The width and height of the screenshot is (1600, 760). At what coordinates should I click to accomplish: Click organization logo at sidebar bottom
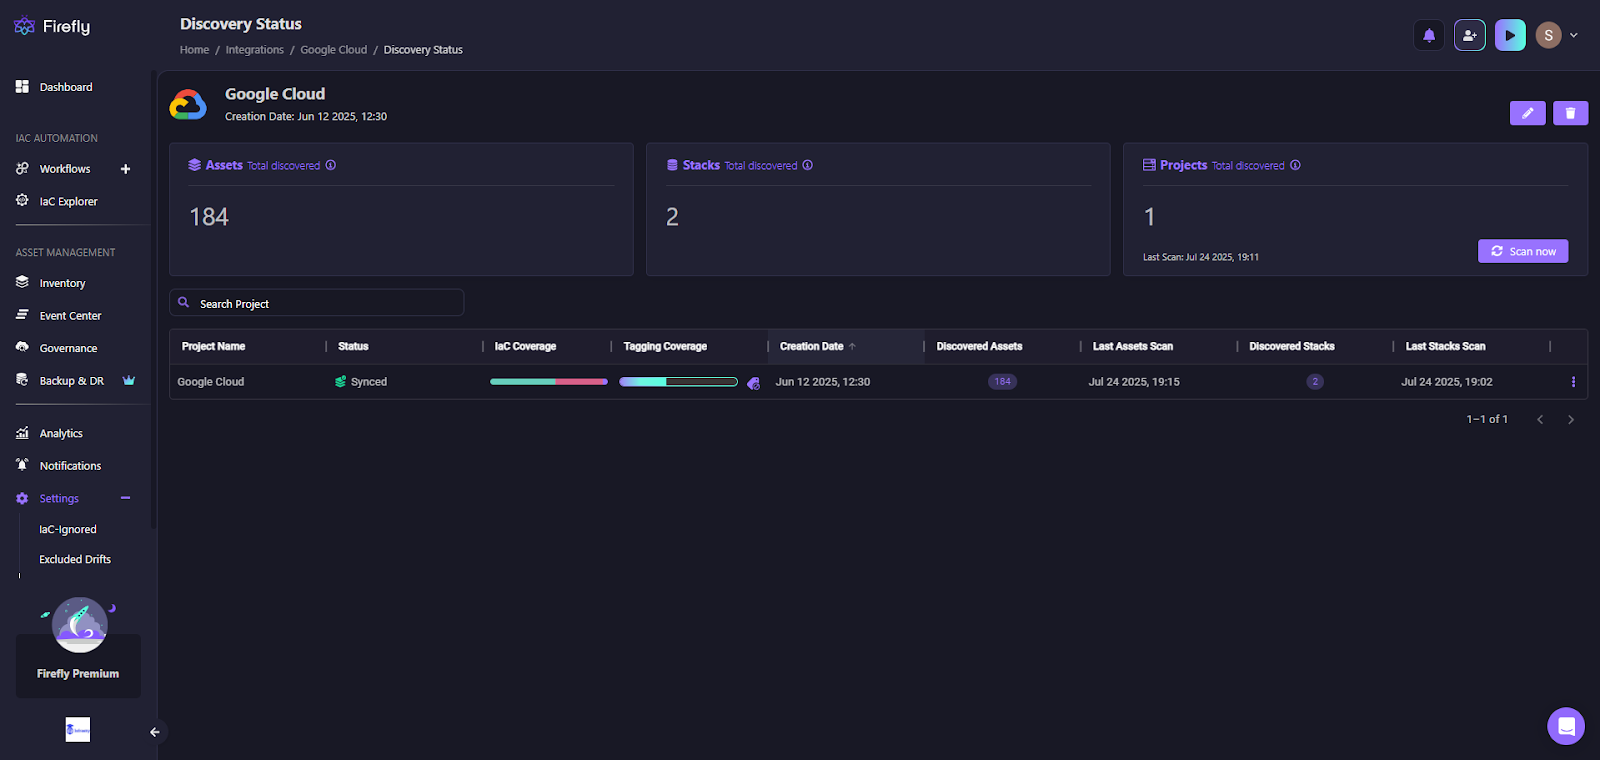pyautogui.click(x=78, y=730)
